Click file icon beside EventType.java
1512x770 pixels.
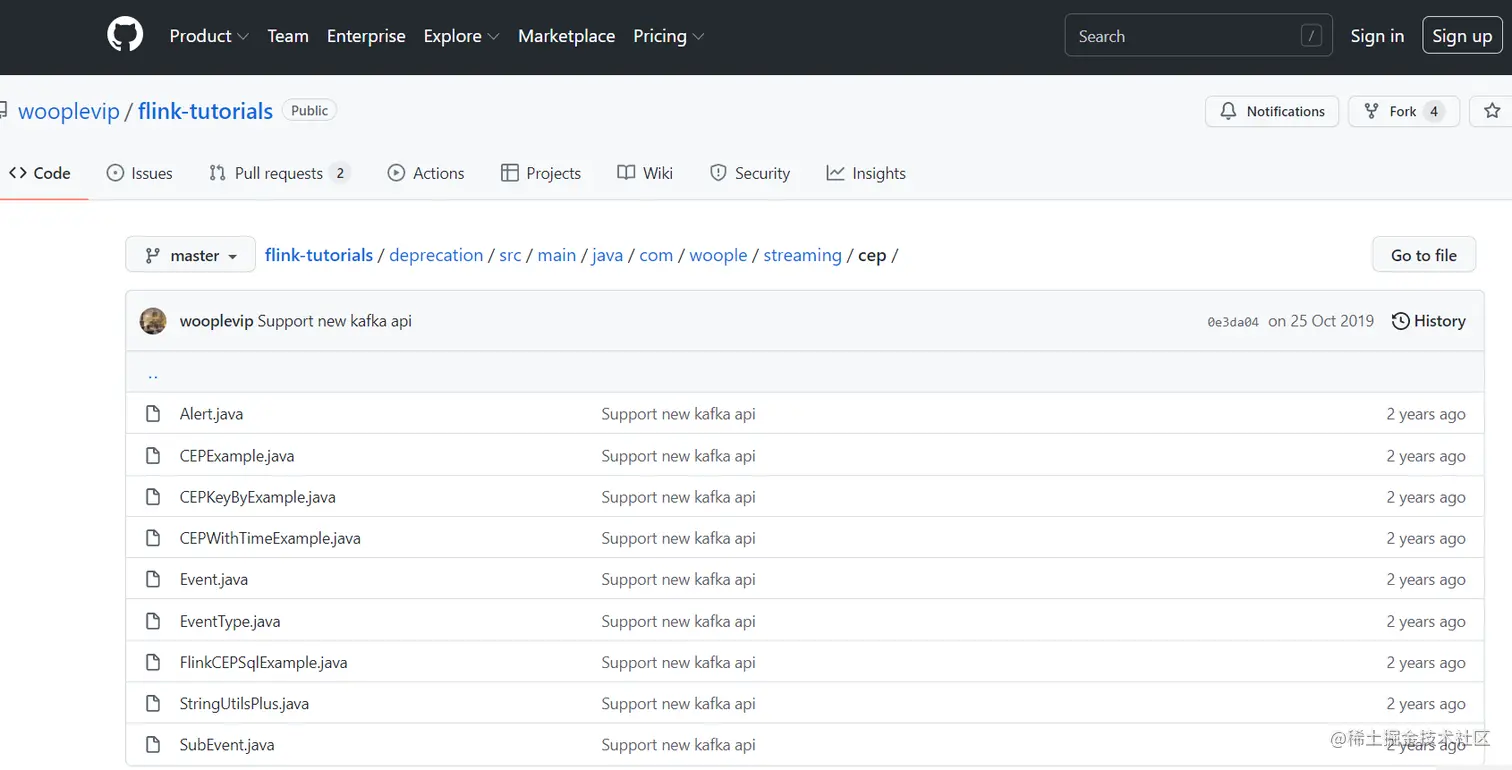[153, 621]
